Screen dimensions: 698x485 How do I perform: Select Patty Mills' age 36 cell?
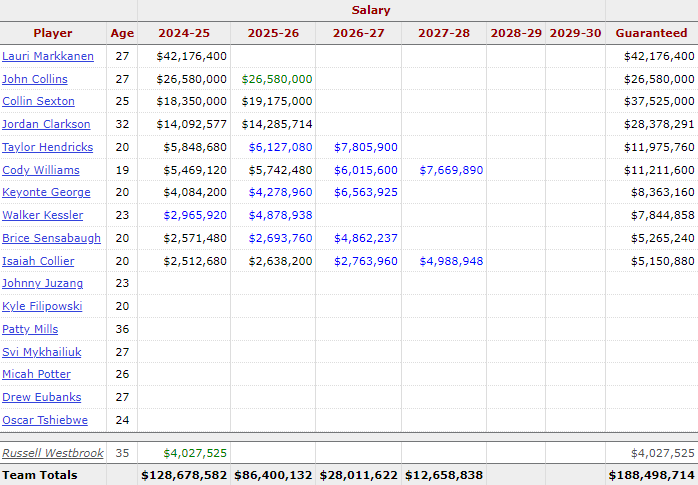click(122, 329)
